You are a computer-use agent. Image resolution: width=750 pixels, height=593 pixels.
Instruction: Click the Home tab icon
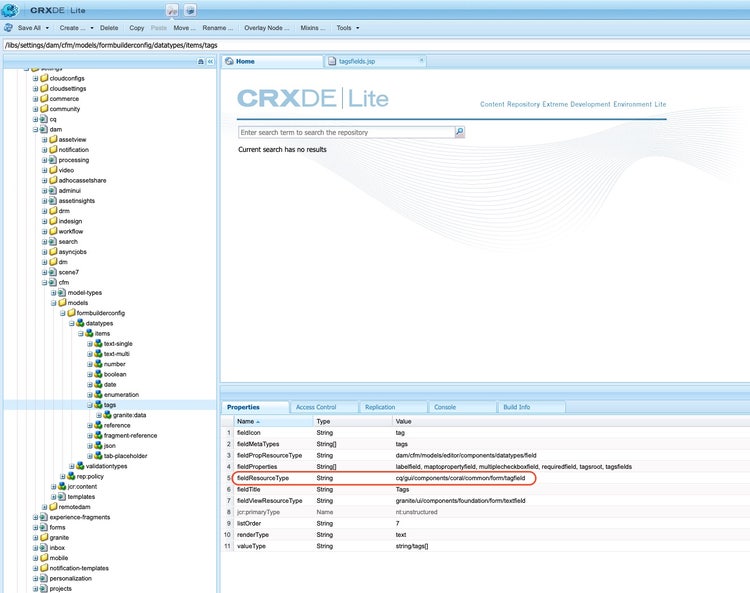pos(230,61)
